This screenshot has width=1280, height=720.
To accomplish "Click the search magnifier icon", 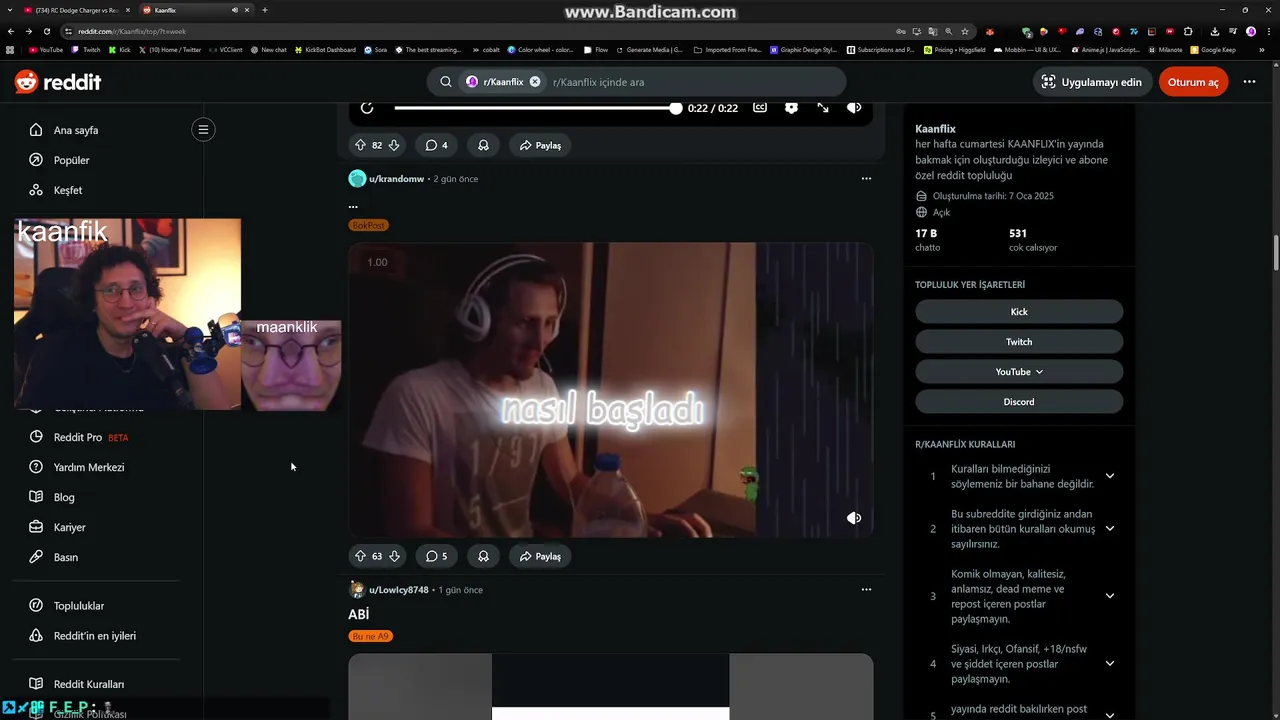I will (446, 82).
